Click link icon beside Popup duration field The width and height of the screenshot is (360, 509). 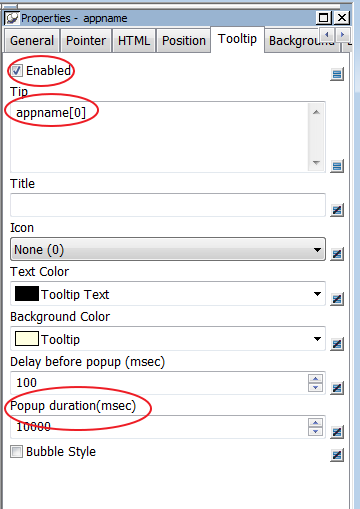pos(337,432)
